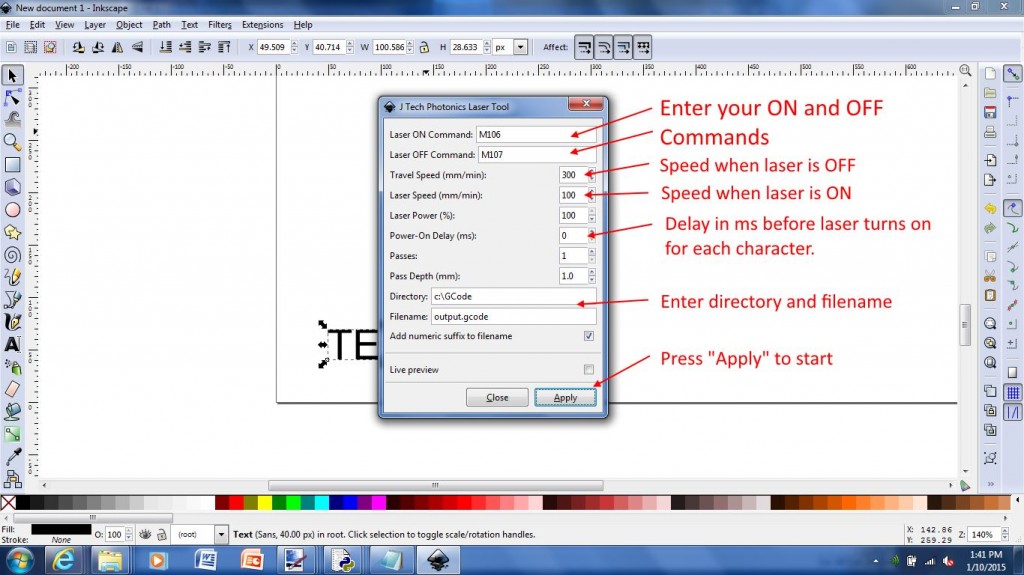Click the horizontal canvas scrollbar
The width and height of the screenshot is (1024, 575).
click(x=436, y=485)
